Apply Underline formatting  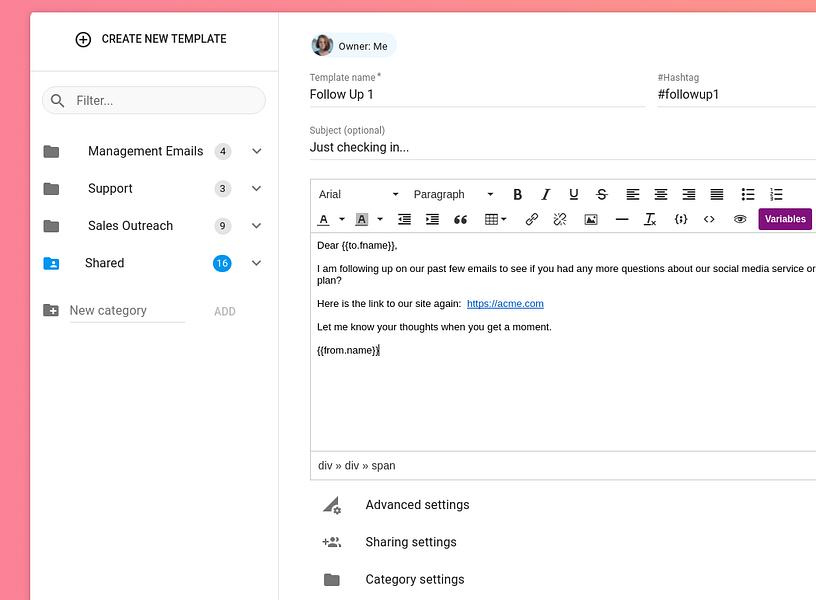(573, 195)
